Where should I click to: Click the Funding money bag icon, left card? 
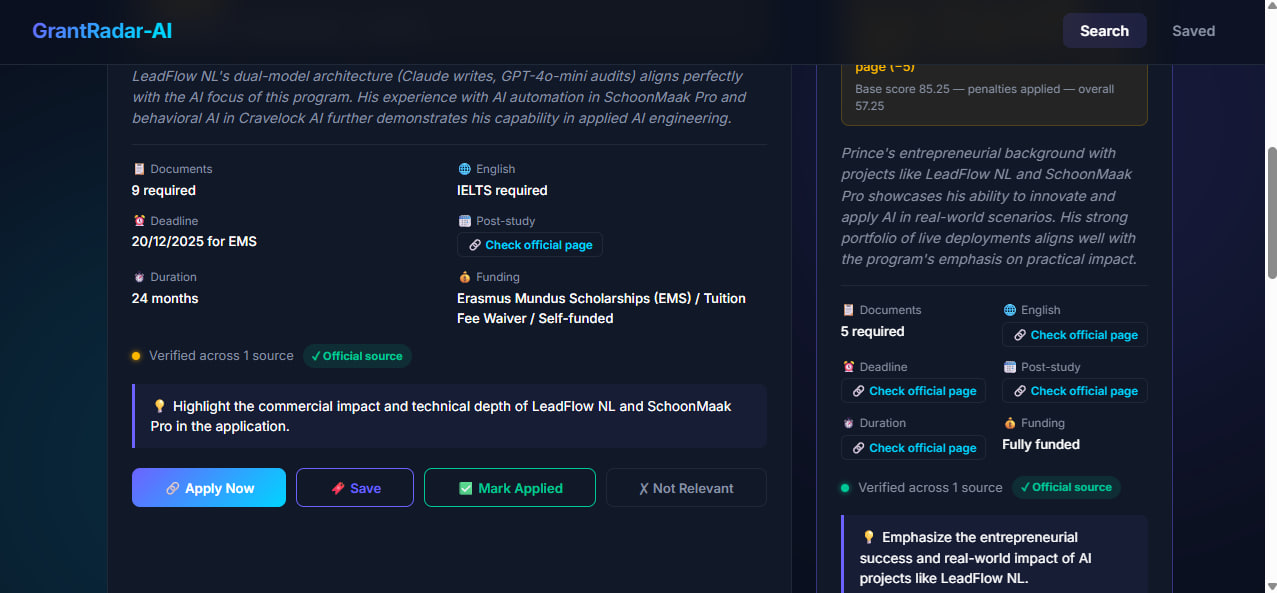click(464, 277)
